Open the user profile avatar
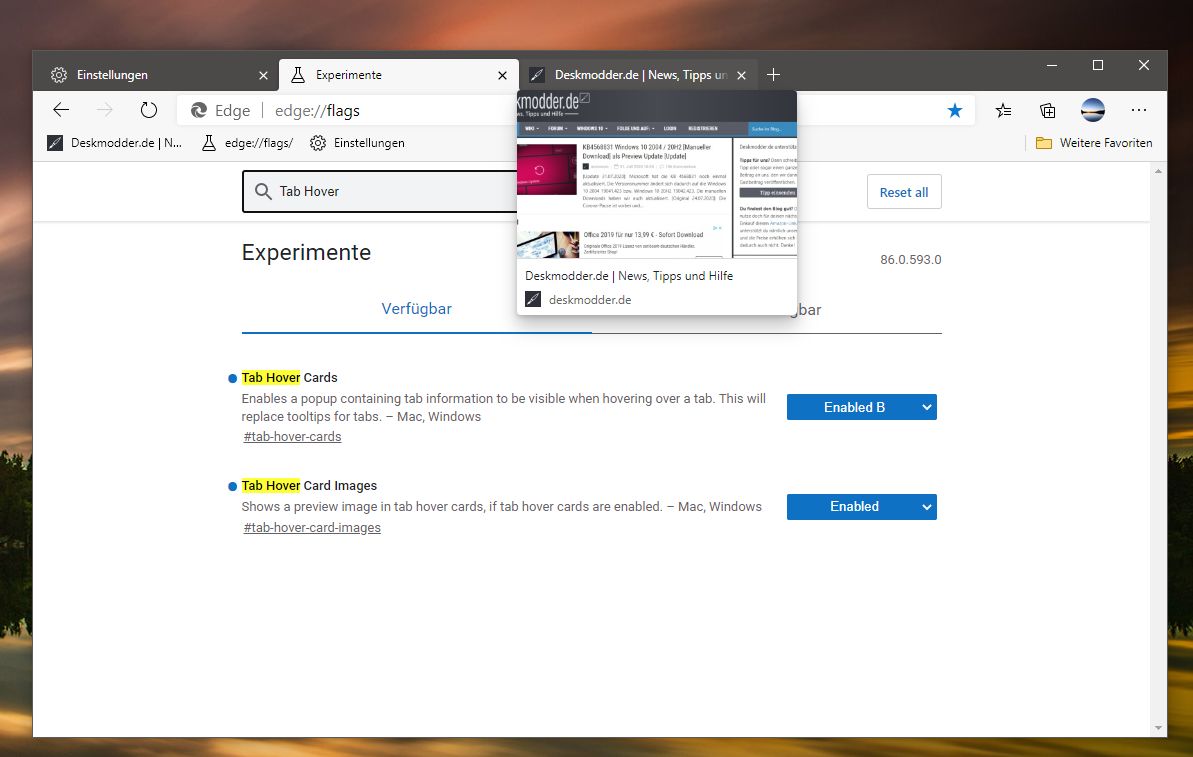 pos(1093,110)
